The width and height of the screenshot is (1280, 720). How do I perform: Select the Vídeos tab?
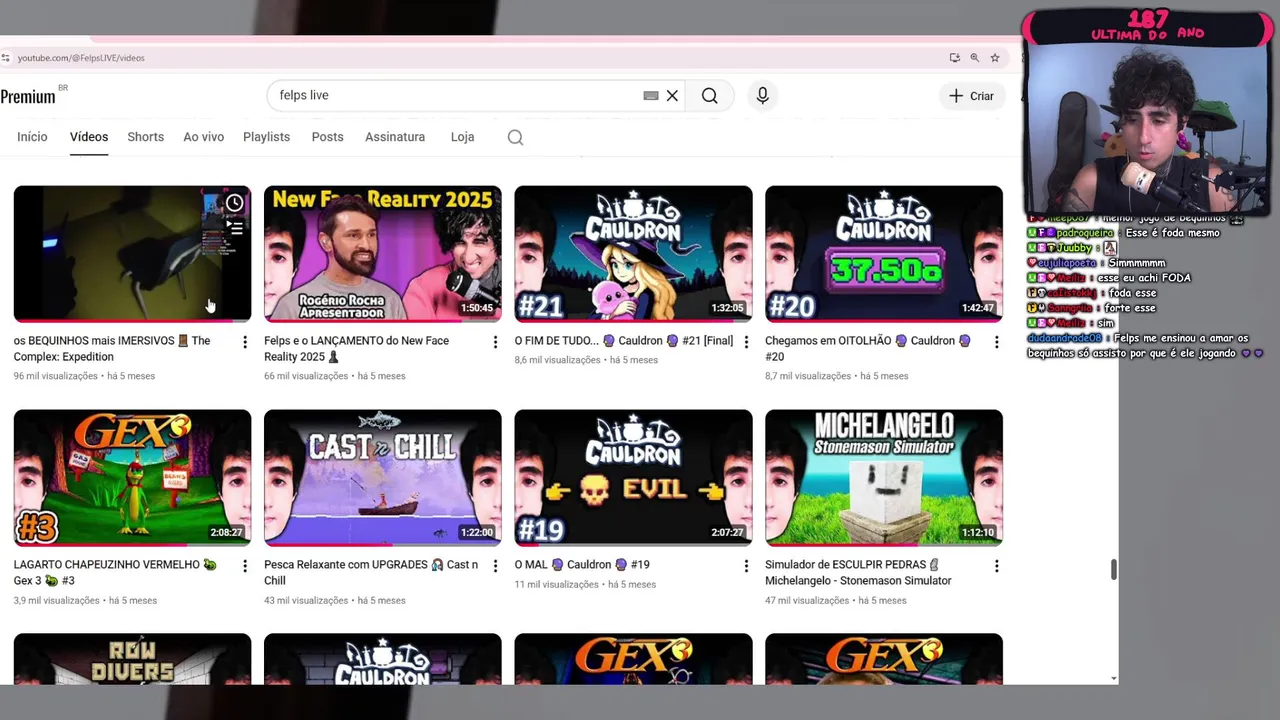[89, 137]
